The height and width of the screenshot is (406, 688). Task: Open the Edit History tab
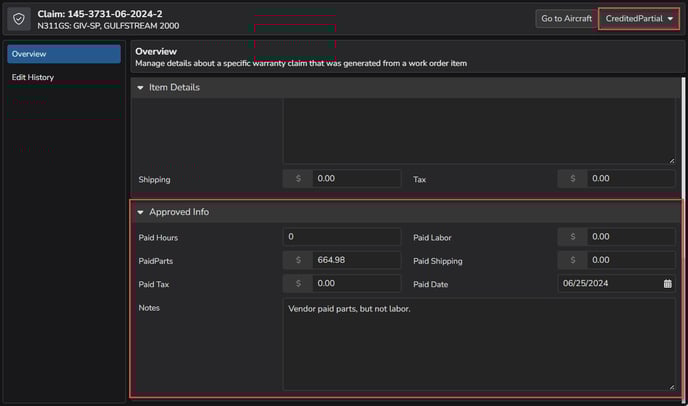pos(64,77)
